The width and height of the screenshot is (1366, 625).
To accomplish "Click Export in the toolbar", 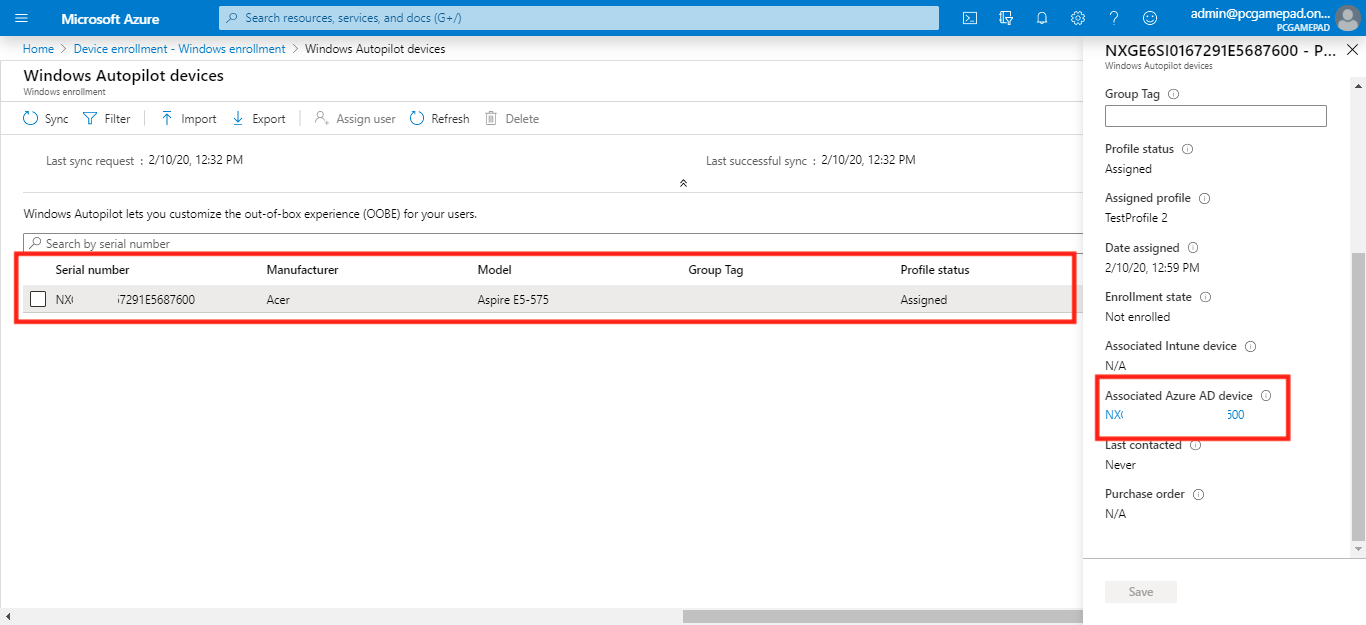I will [258, 119].
